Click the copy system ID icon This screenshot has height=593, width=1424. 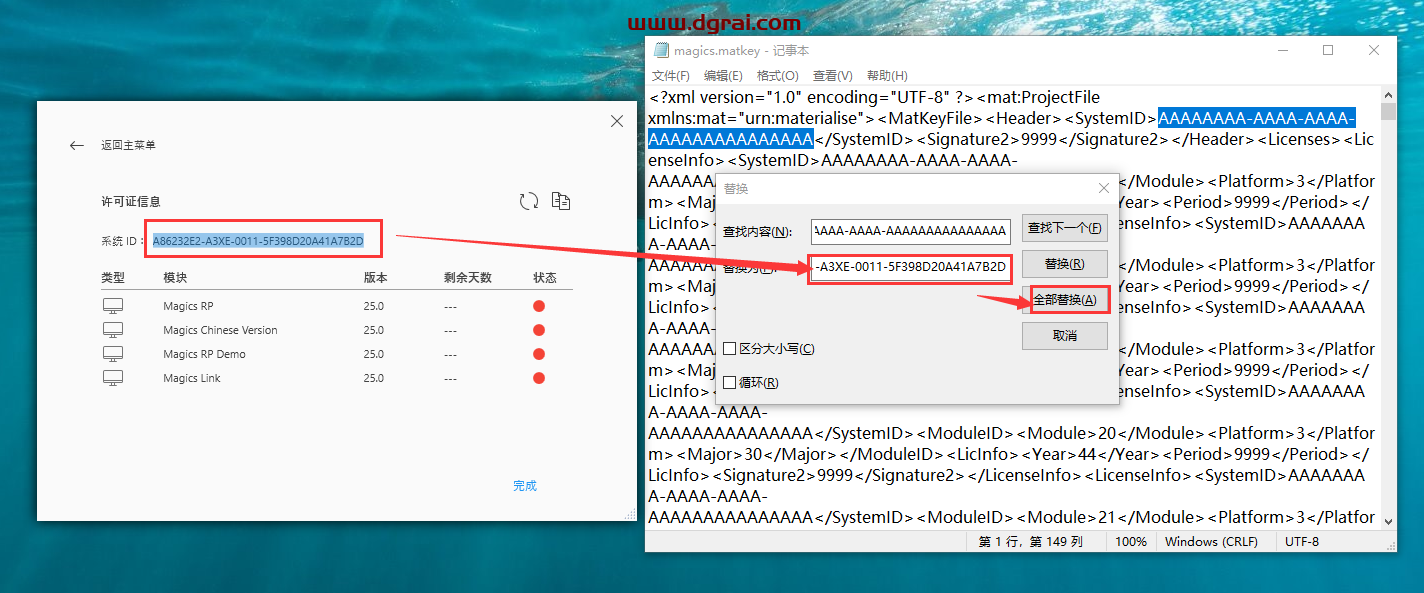[561, 202]
